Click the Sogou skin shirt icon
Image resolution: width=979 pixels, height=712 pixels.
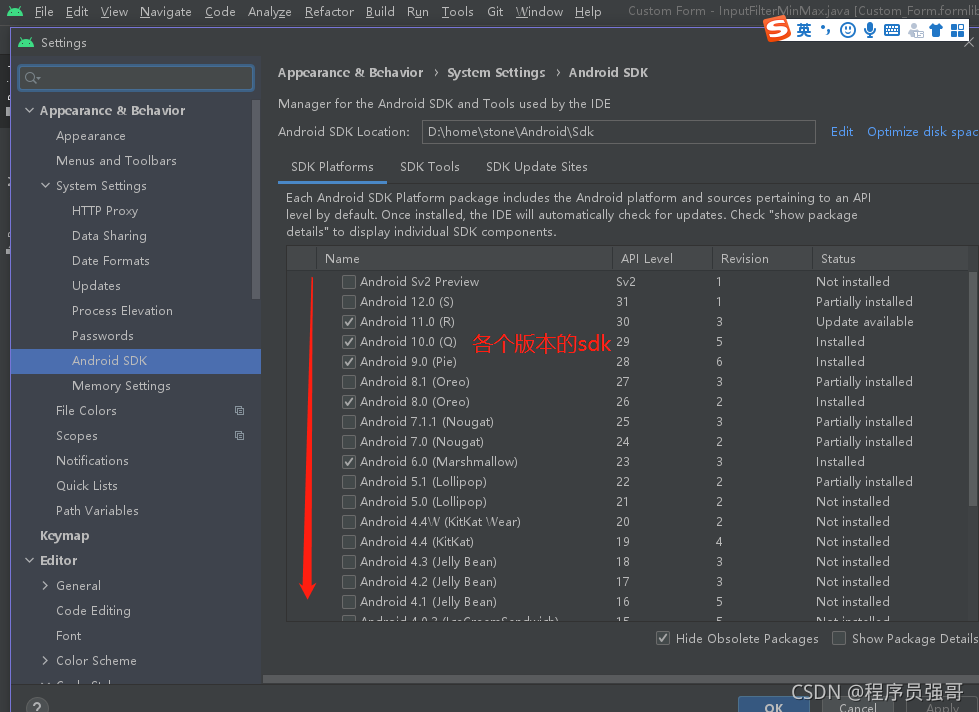935,30
